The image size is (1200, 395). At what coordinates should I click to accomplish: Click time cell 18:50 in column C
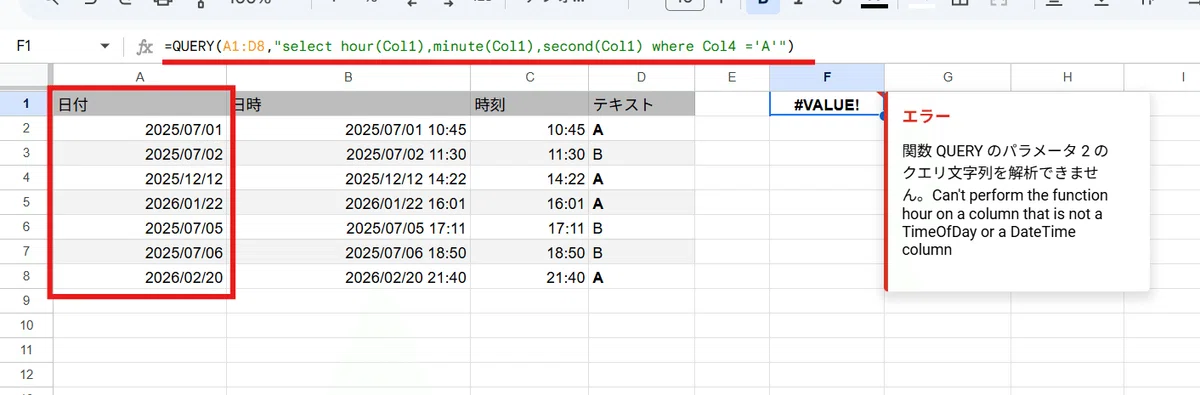[x=529, y=252]
